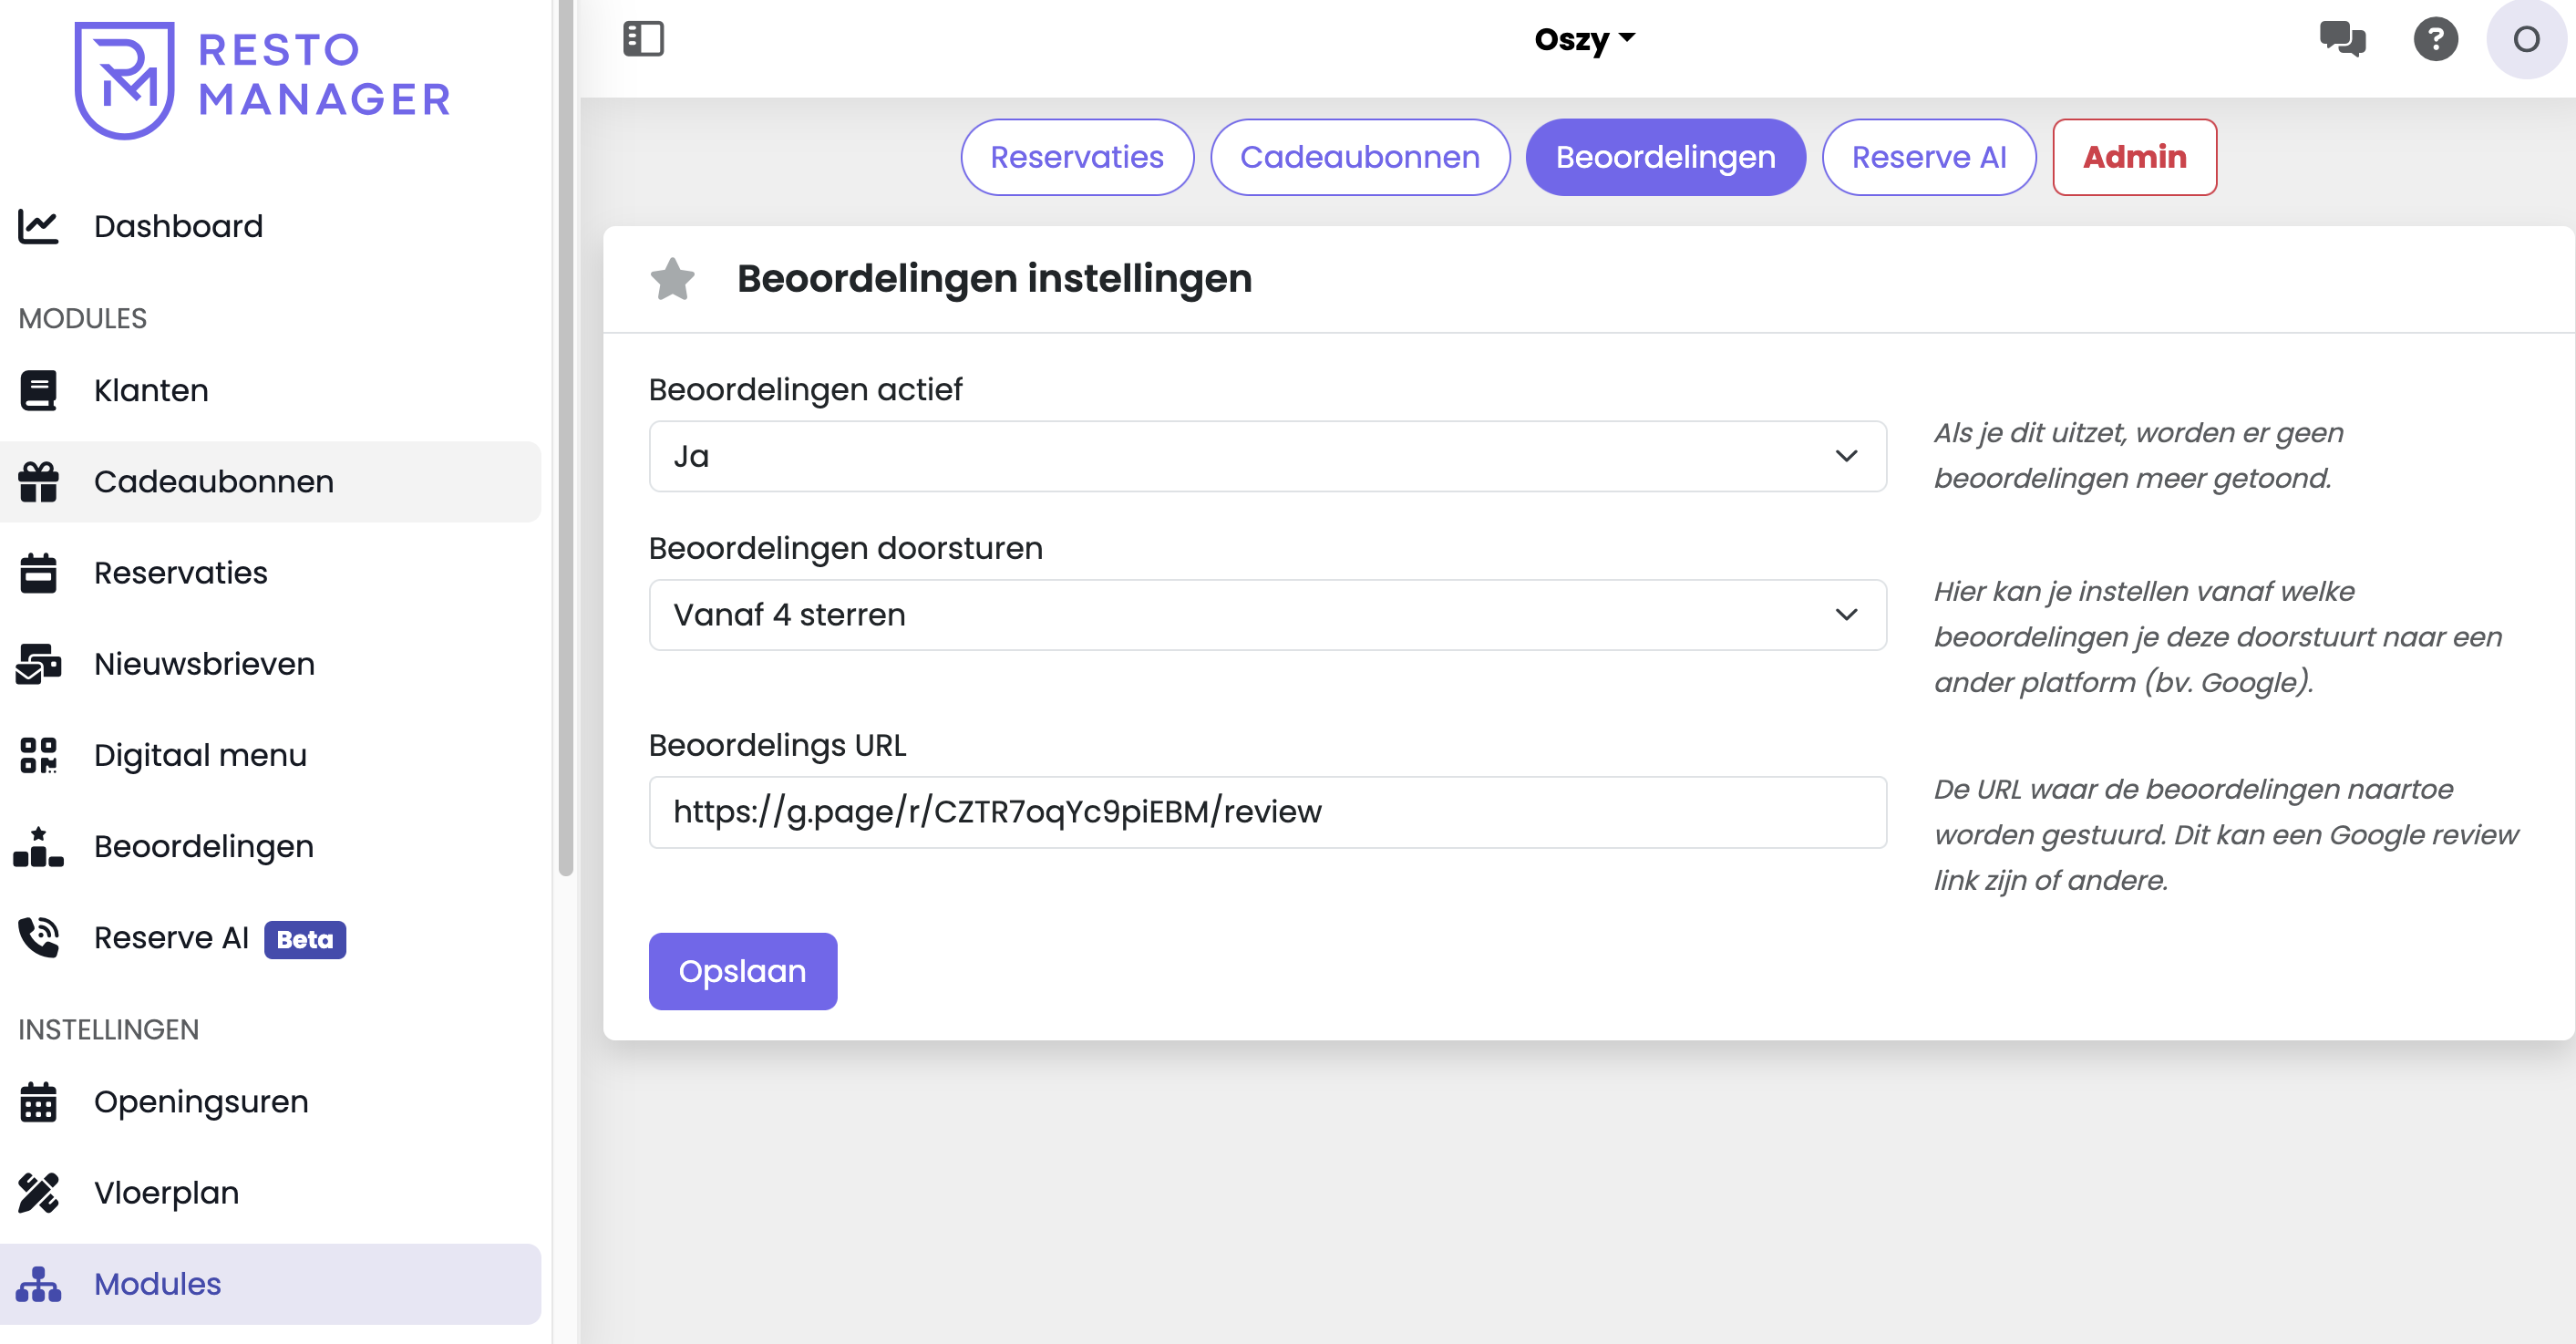The height and width of the screenshot is (1344, 2576).
Task: Open Nieuwsbrieven in the sidebar
Action: tap(270, 664)
